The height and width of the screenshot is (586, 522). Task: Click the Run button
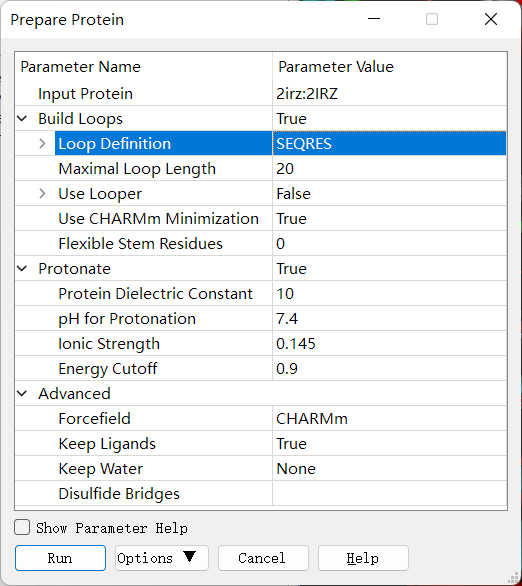tap(61, 558)
